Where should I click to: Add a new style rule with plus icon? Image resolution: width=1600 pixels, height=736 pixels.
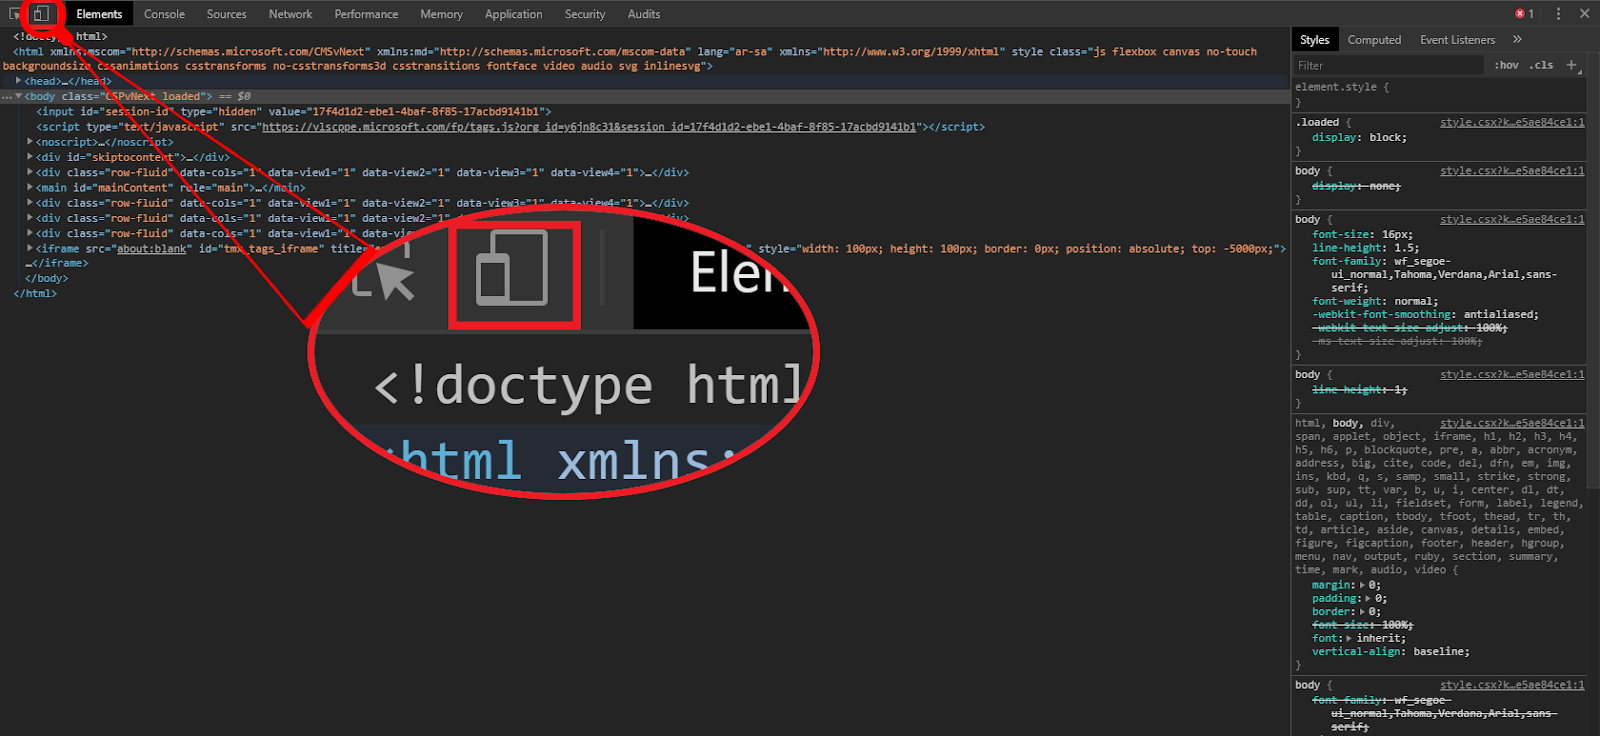pos(1571,65)
